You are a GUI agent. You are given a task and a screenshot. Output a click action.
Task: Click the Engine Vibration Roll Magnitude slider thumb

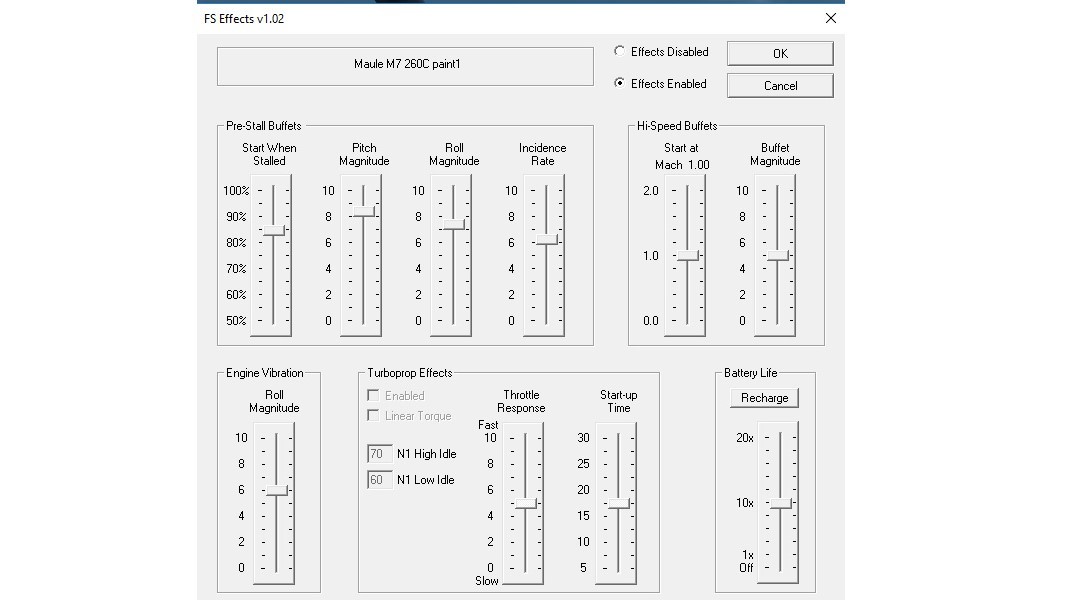(277, 490)
